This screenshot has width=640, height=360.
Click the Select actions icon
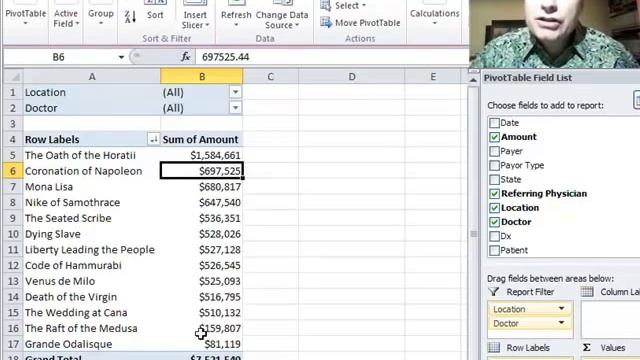click(x=325, y=6)
